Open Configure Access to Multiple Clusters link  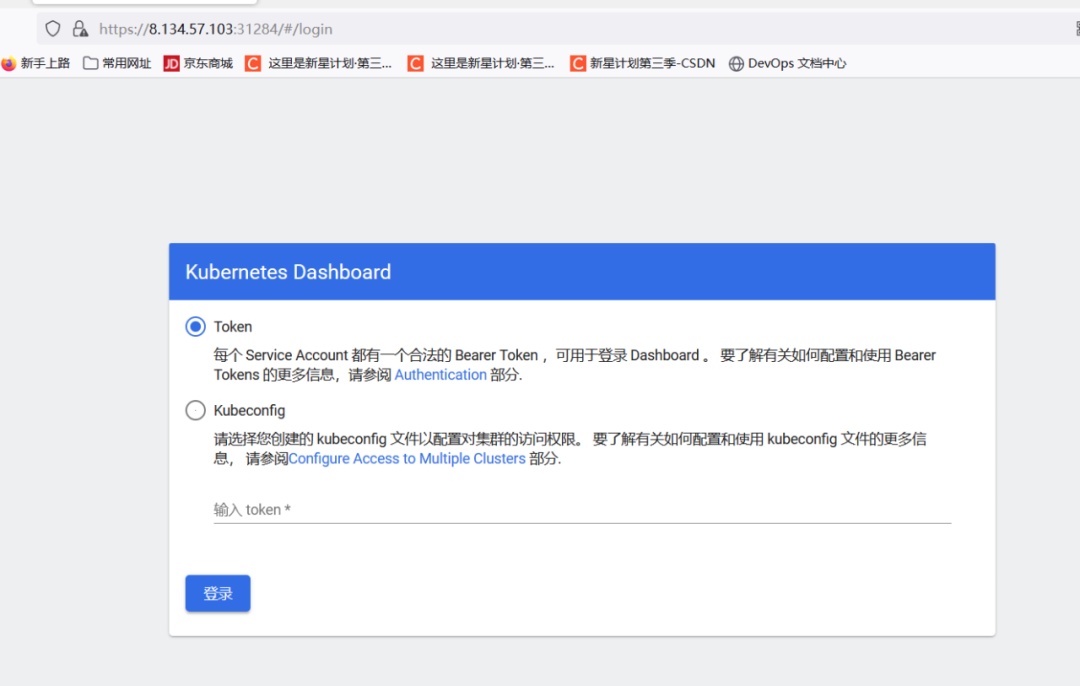[407, 459]
